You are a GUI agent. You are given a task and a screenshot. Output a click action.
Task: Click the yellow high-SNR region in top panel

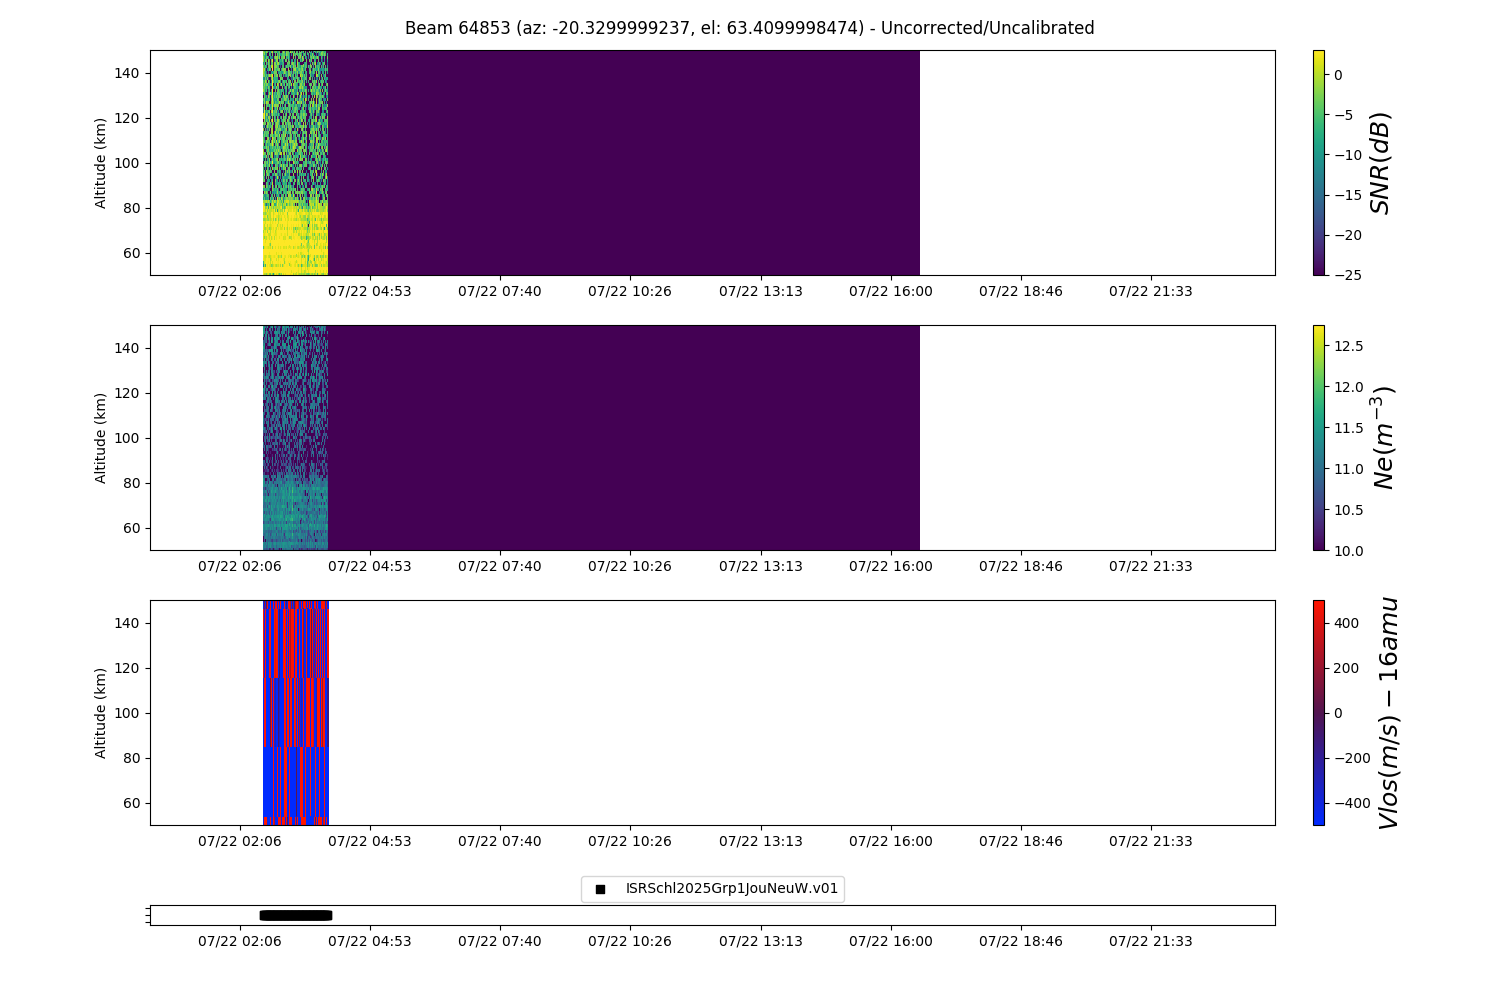point(295,240)
